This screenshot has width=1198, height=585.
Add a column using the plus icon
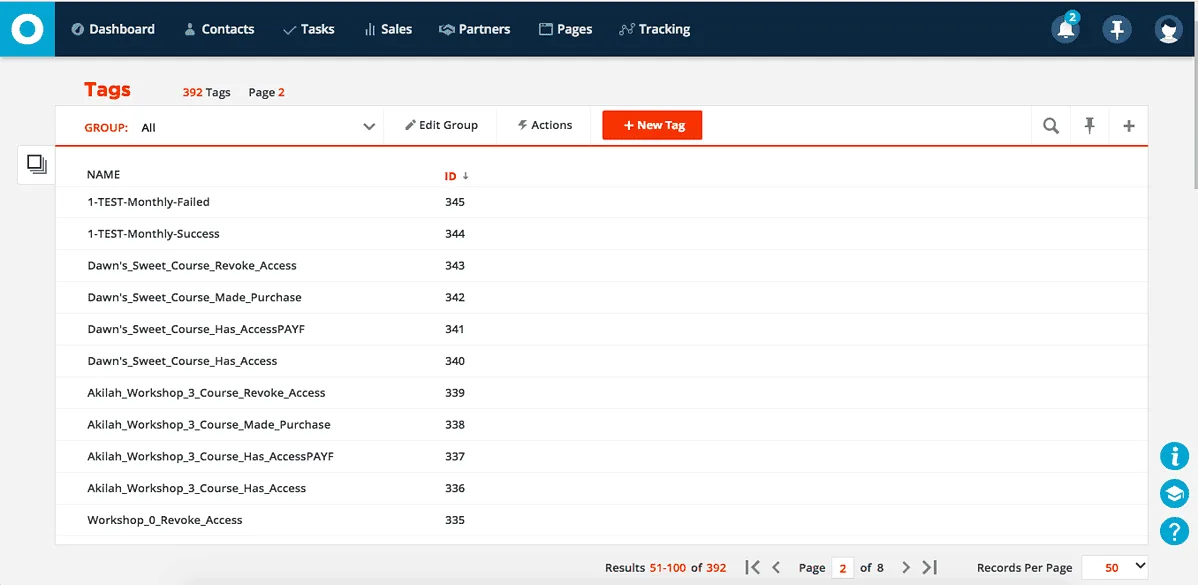click(1129, 125)
